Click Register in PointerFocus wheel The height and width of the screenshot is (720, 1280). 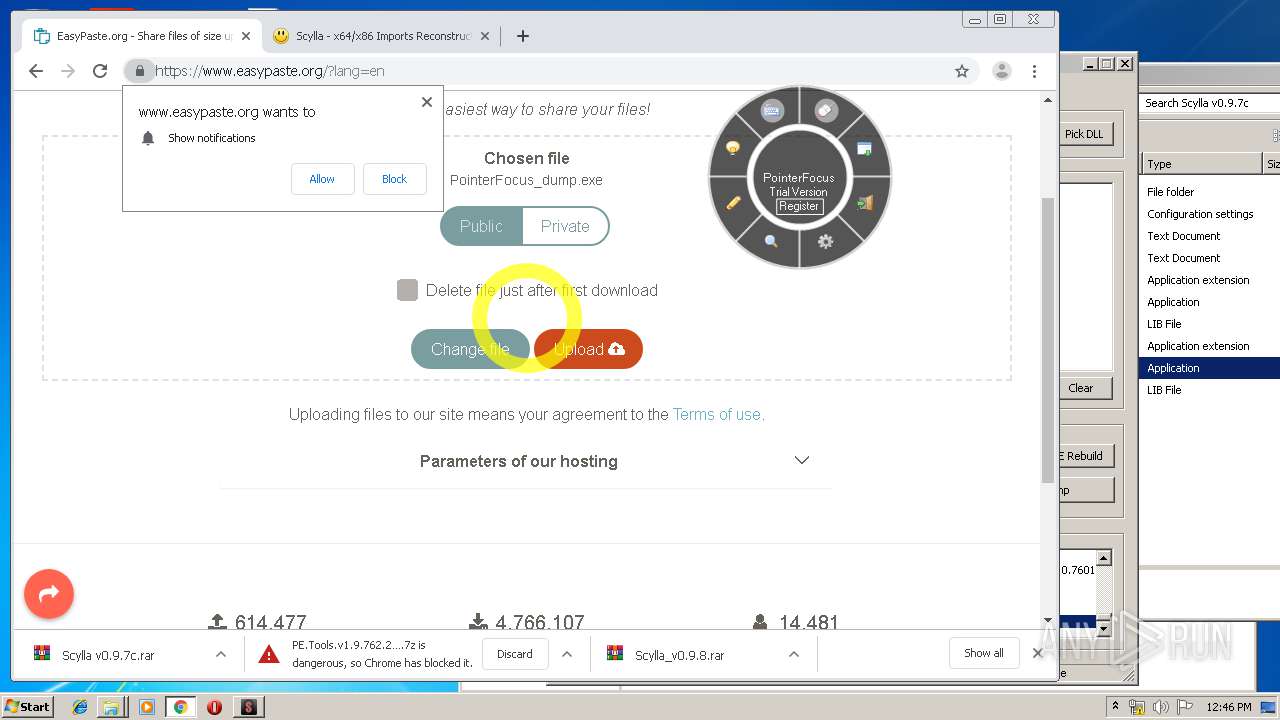tap(799, 206)
